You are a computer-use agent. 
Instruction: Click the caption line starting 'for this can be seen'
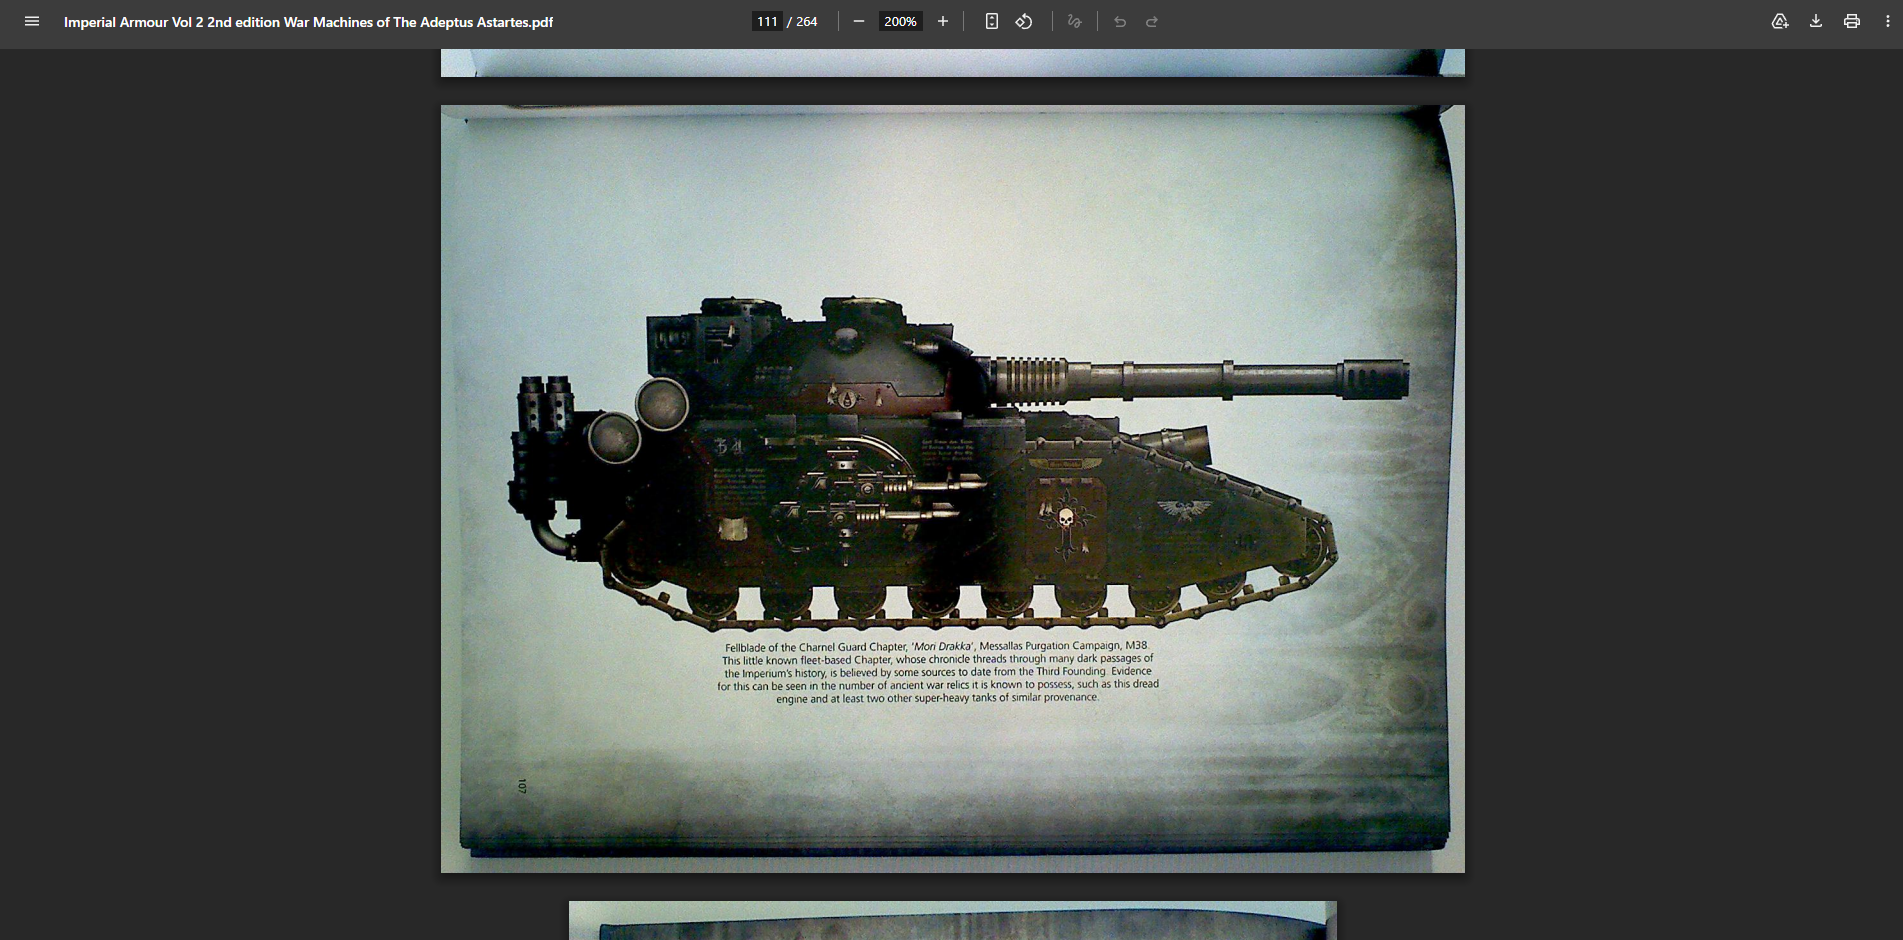[x=938, y=685]
